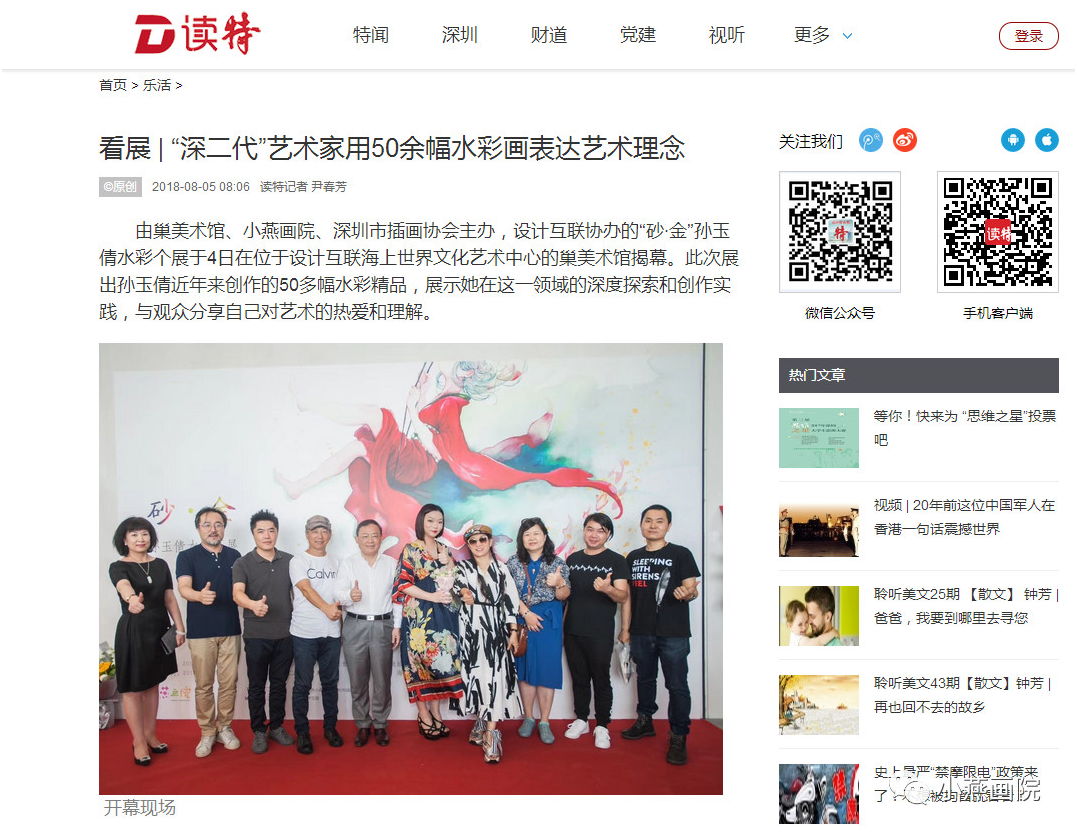The width and height of the screenshot is (1077, 838).
Task: Click the Android app download icon
Action: (x=1012, y=140)
